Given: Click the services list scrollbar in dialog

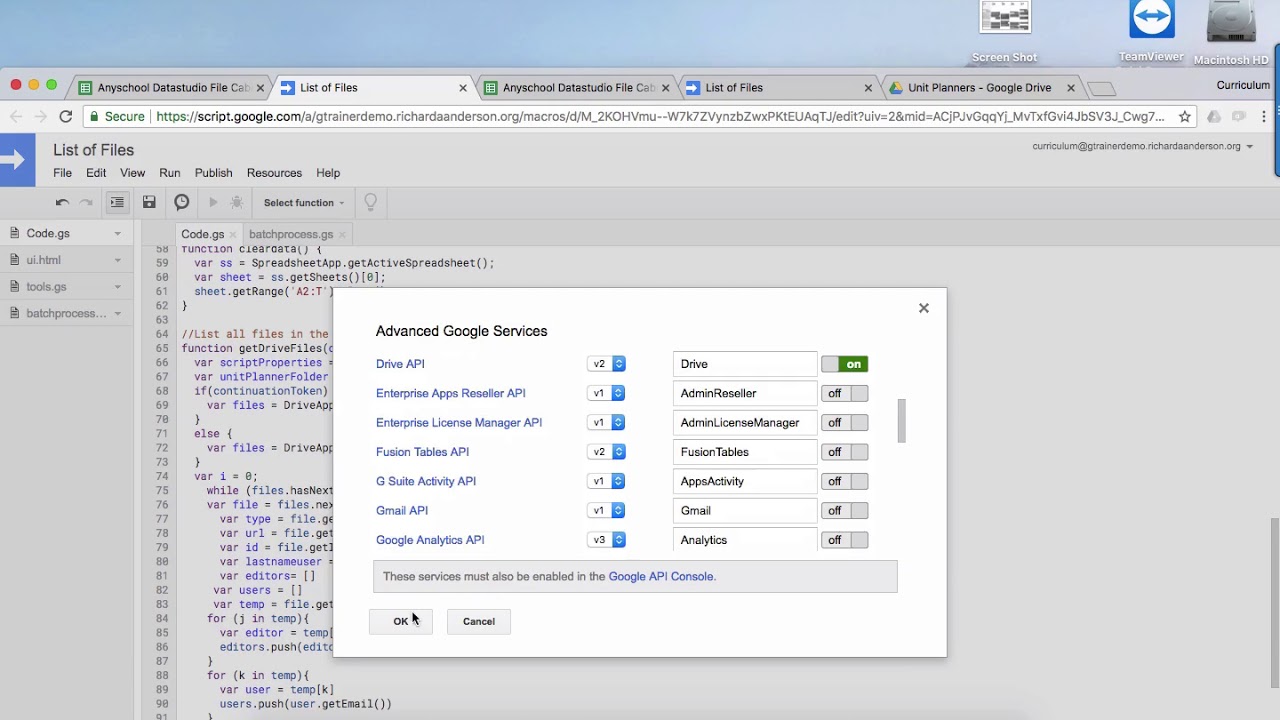Looking at the screenshot, I should tap(901, 421).
